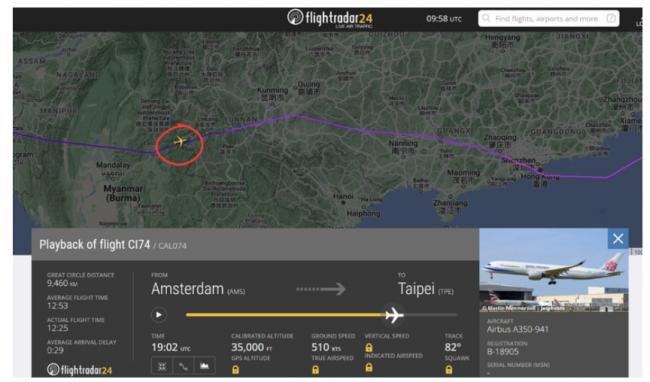
Task: Click the Squawk lock icon
Action: [x=449, y=370]
